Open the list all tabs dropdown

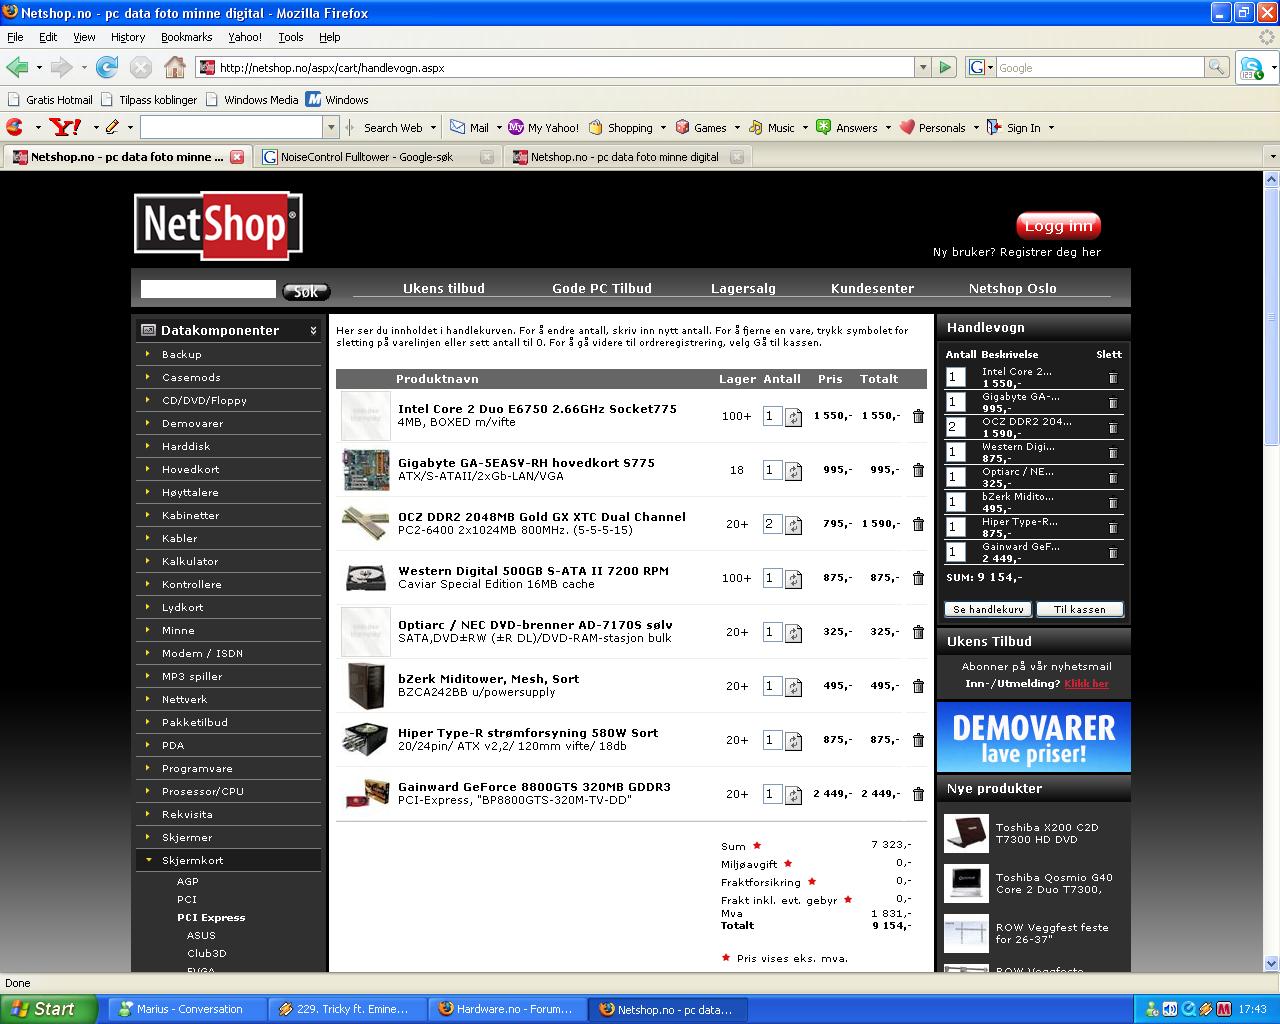(1272, 157)
